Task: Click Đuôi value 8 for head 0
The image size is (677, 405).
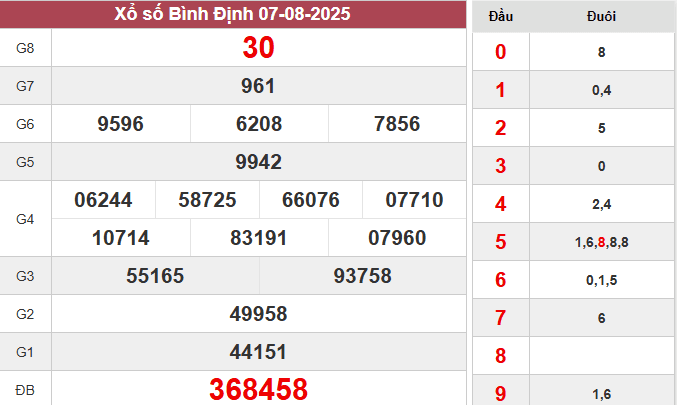Action: point(601,52)
